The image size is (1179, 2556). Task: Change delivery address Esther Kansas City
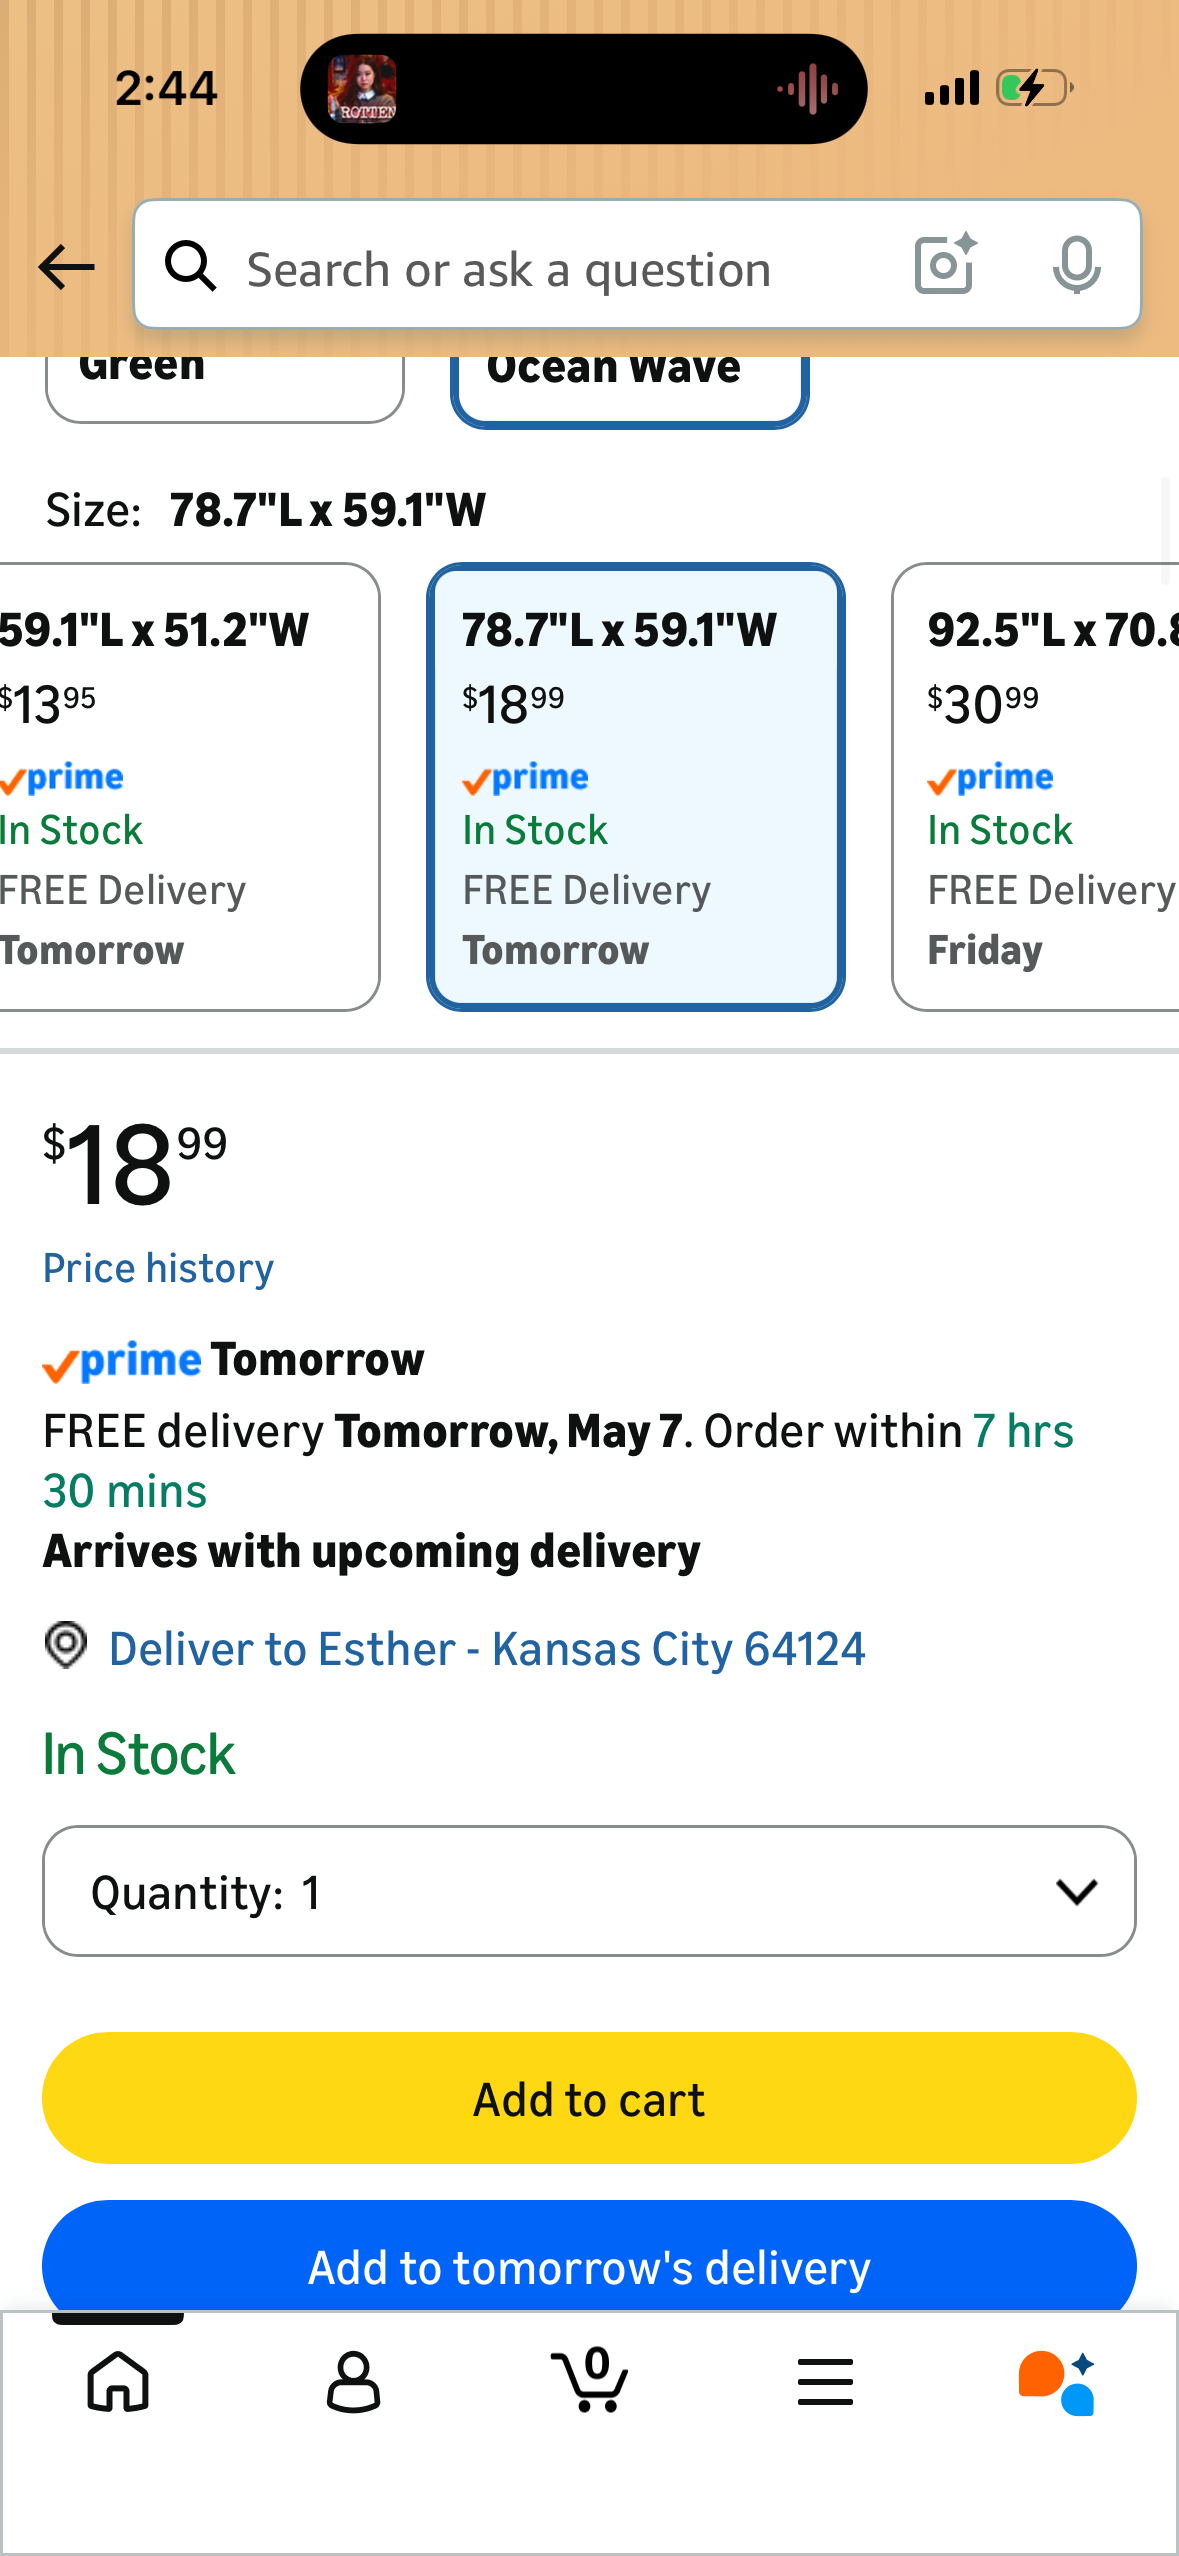click(x=487, y=1649)
